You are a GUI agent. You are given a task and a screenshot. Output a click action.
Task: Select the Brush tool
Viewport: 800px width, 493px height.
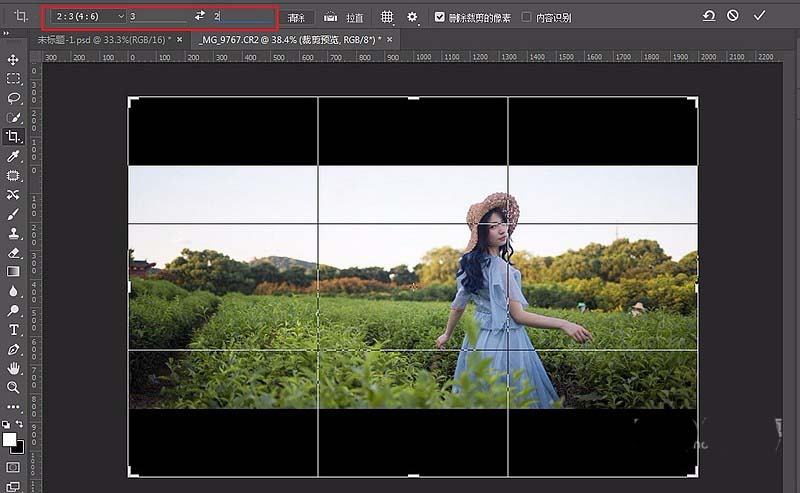click(13, 214)
